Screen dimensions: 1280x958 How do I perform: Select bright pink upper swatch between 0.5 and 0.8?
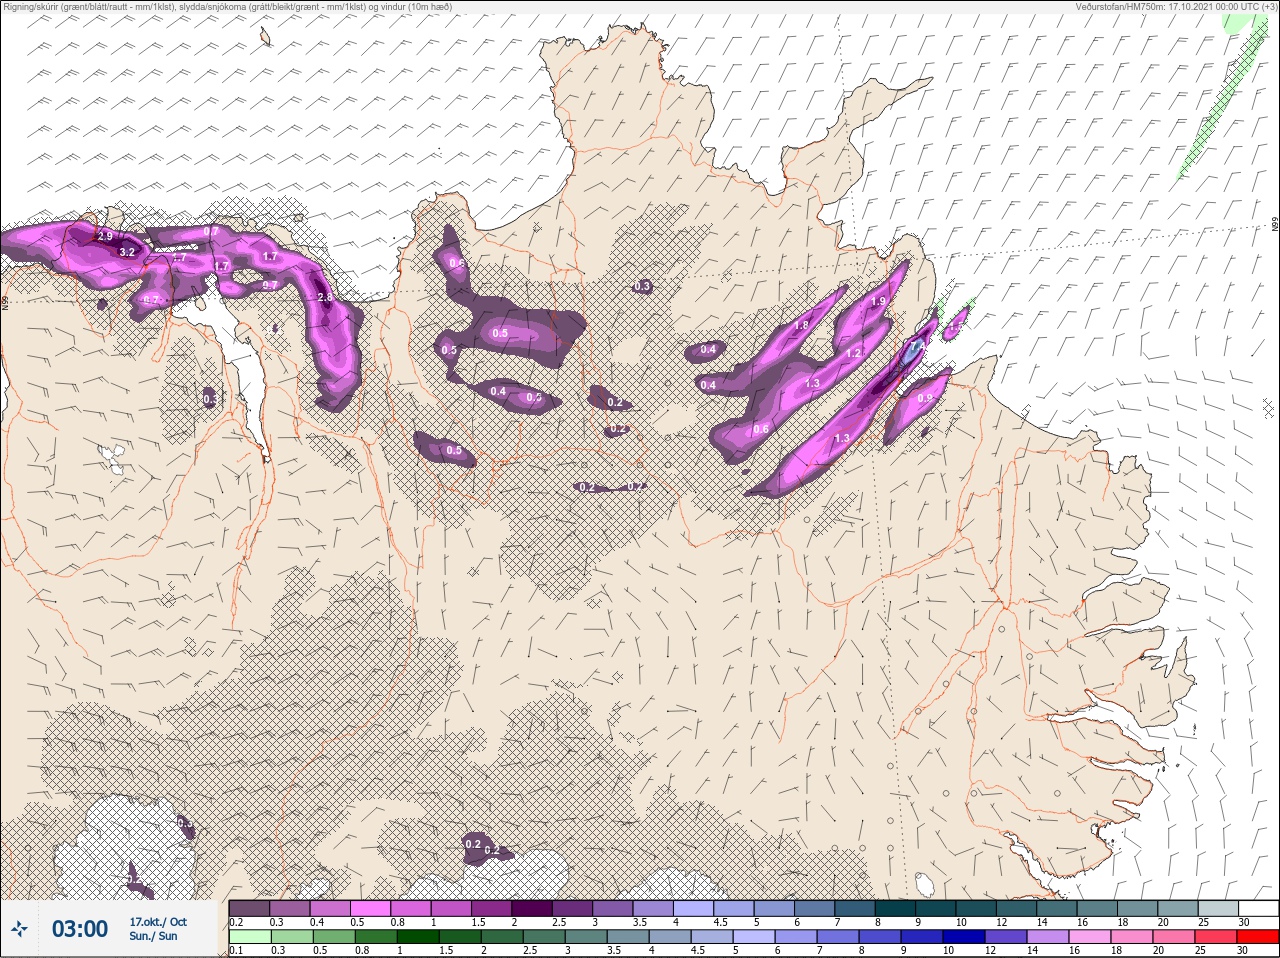point(371,908)
